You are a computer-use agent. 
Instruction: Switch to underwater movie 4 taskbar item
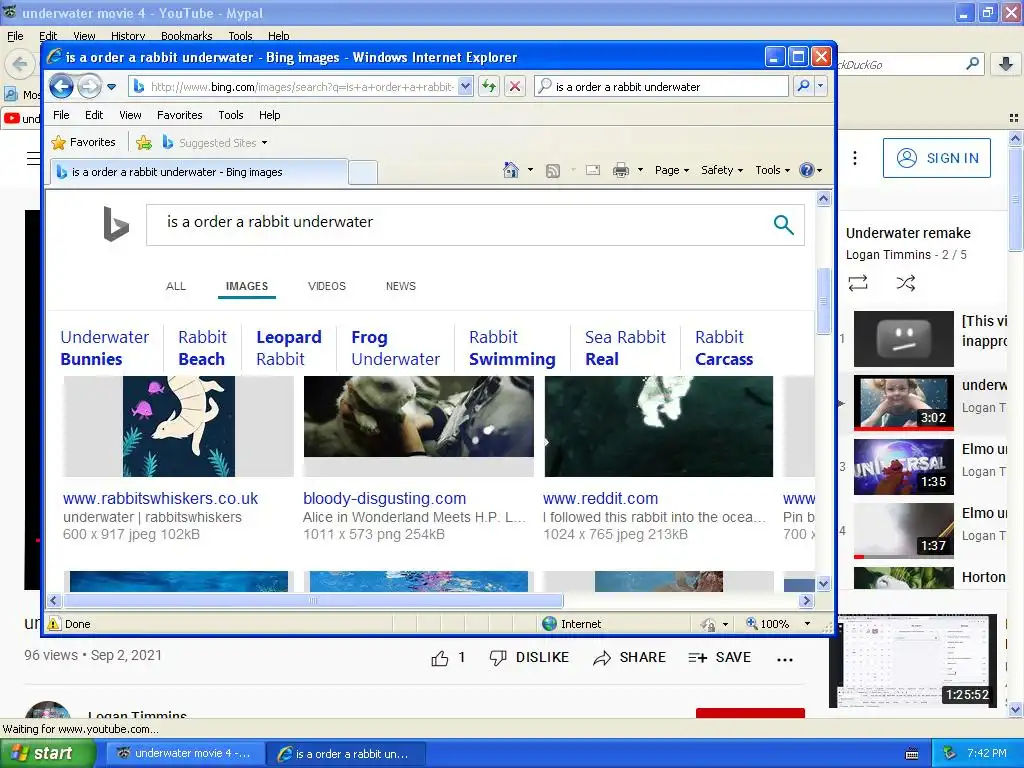click(x=184, y=753)
